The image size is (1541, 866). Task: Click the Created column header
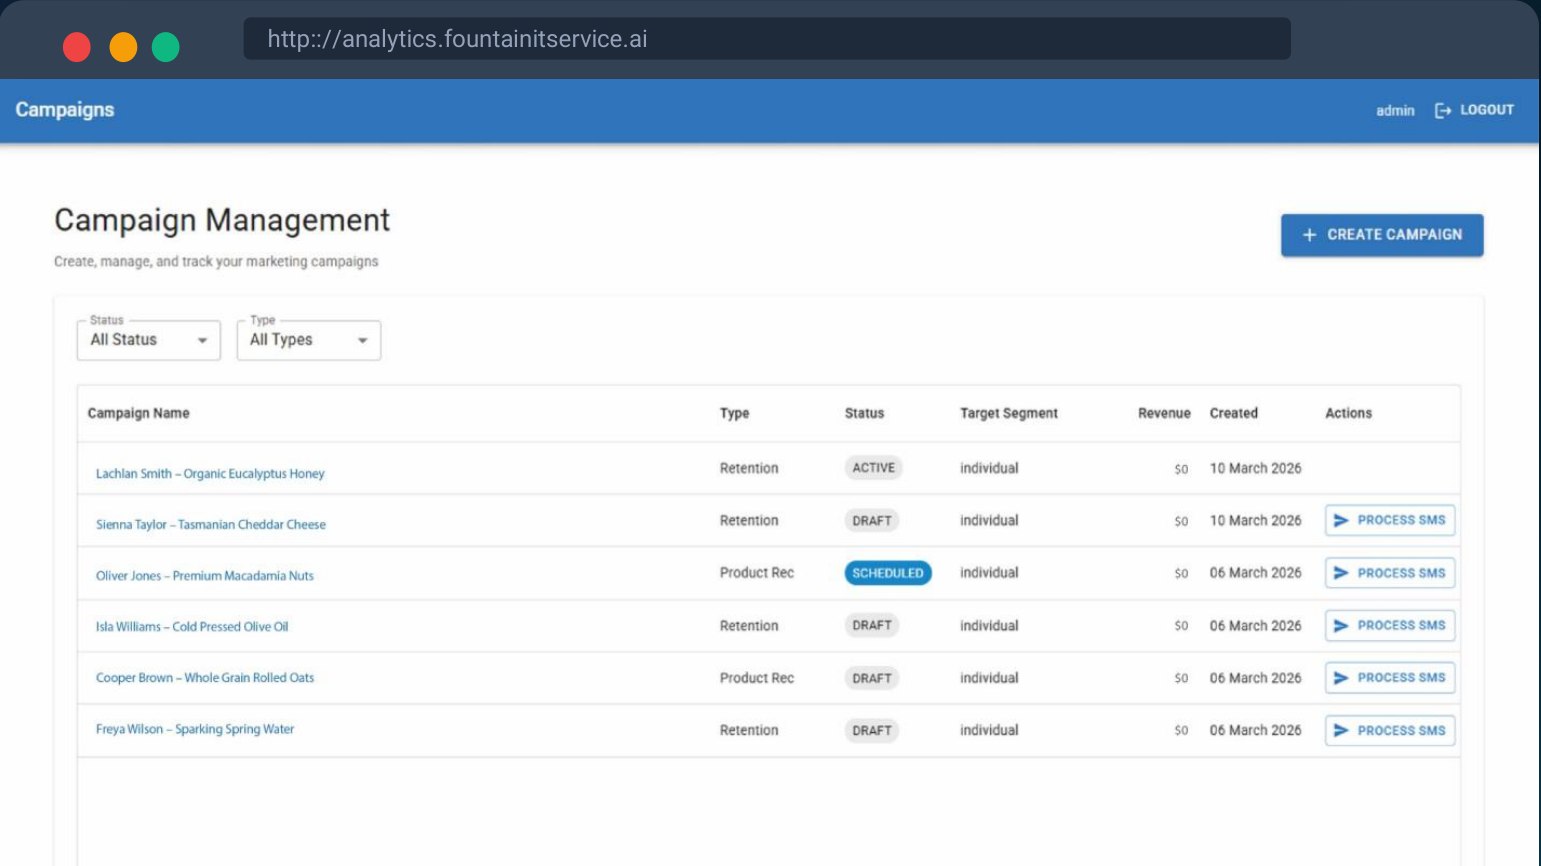tap(1234, 413)
